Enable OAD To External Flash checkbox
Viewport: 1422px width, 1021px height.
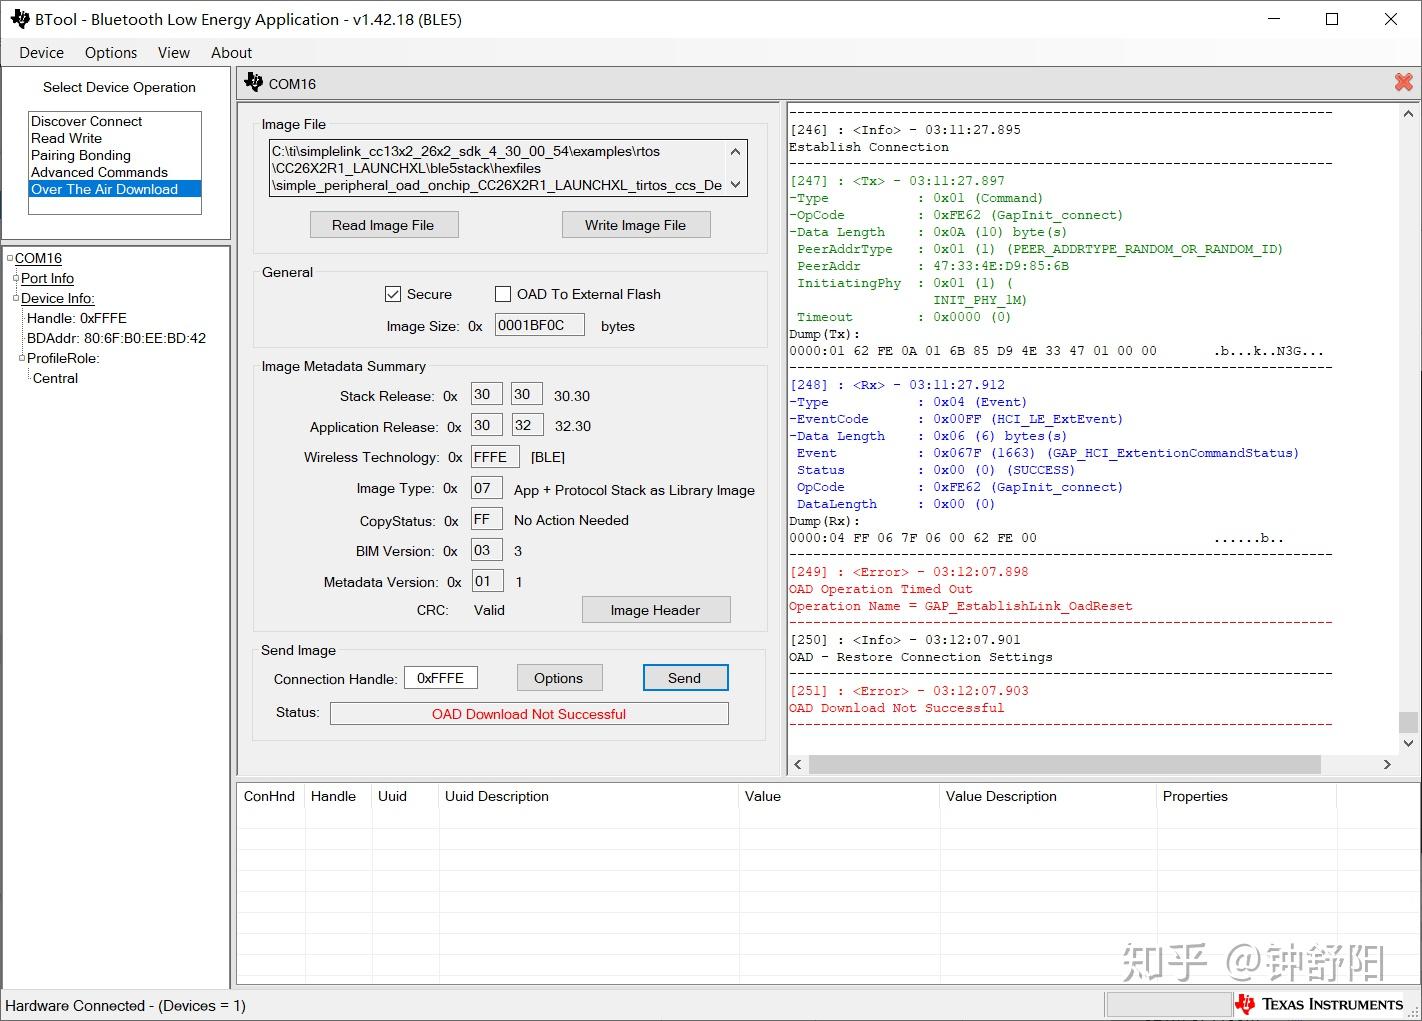503,294
